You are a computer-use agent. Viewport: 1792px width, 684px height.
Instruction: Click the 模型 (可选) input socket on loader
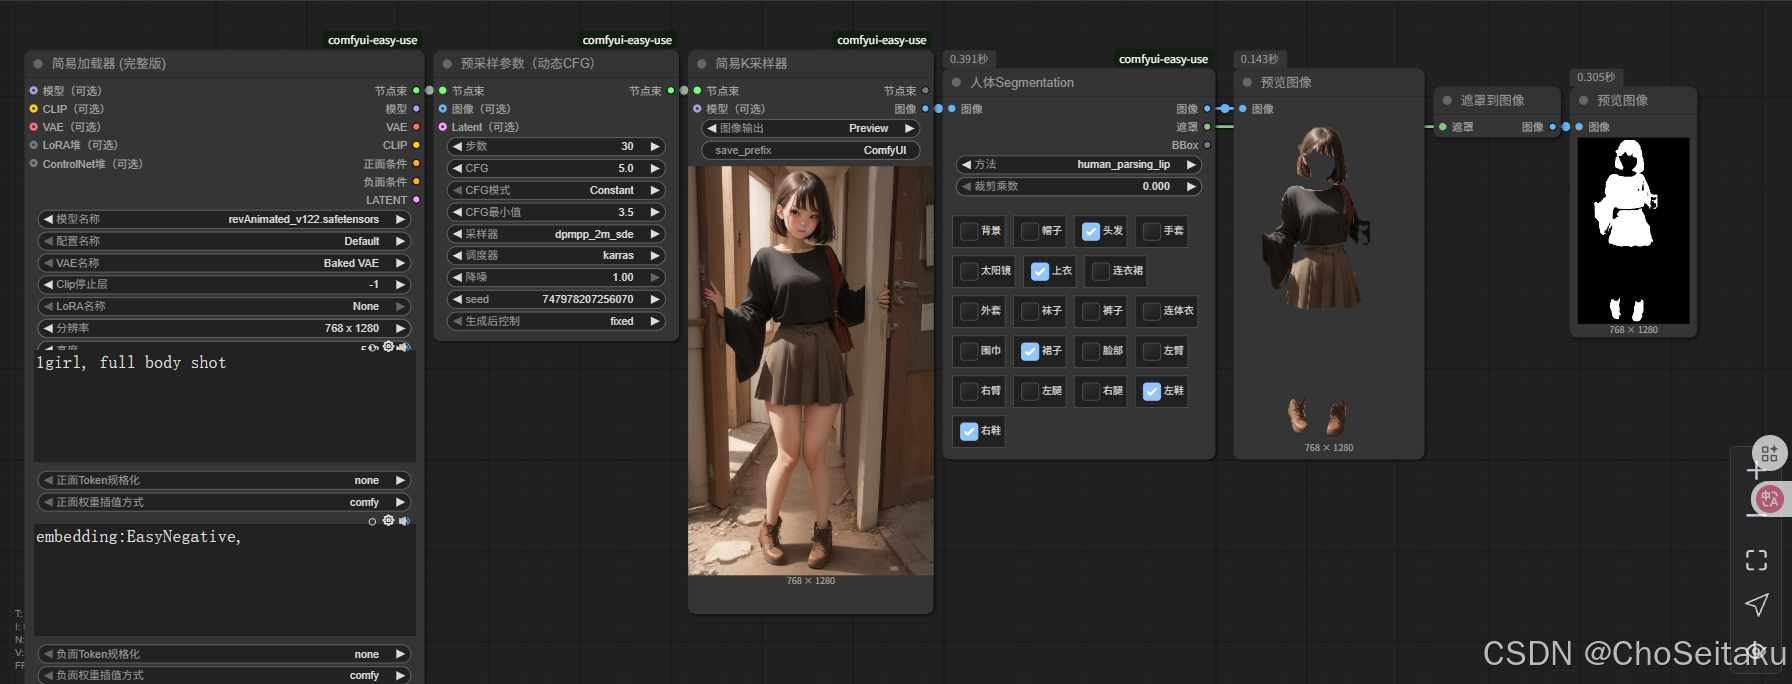point(33,90)
